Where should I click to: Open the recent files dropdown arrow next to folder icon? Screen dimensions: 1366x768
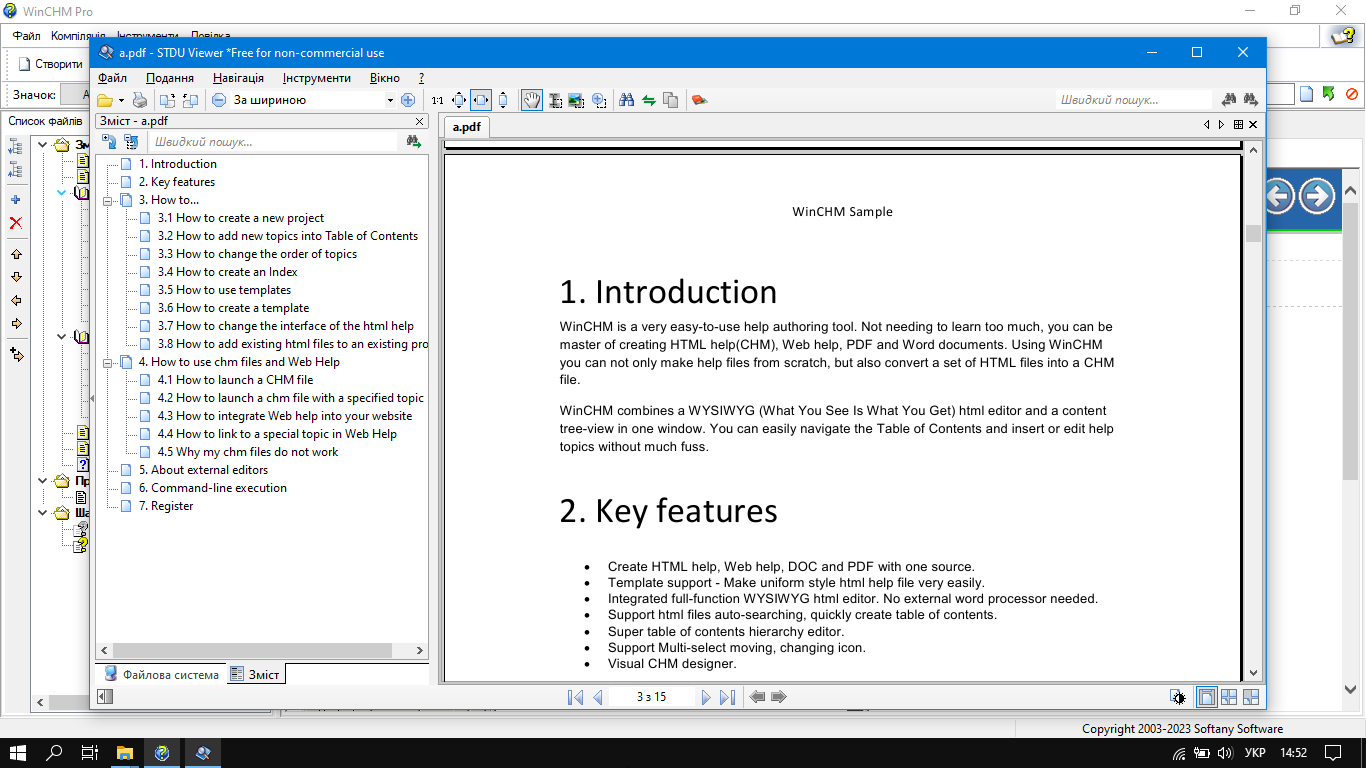pos(121,100)
